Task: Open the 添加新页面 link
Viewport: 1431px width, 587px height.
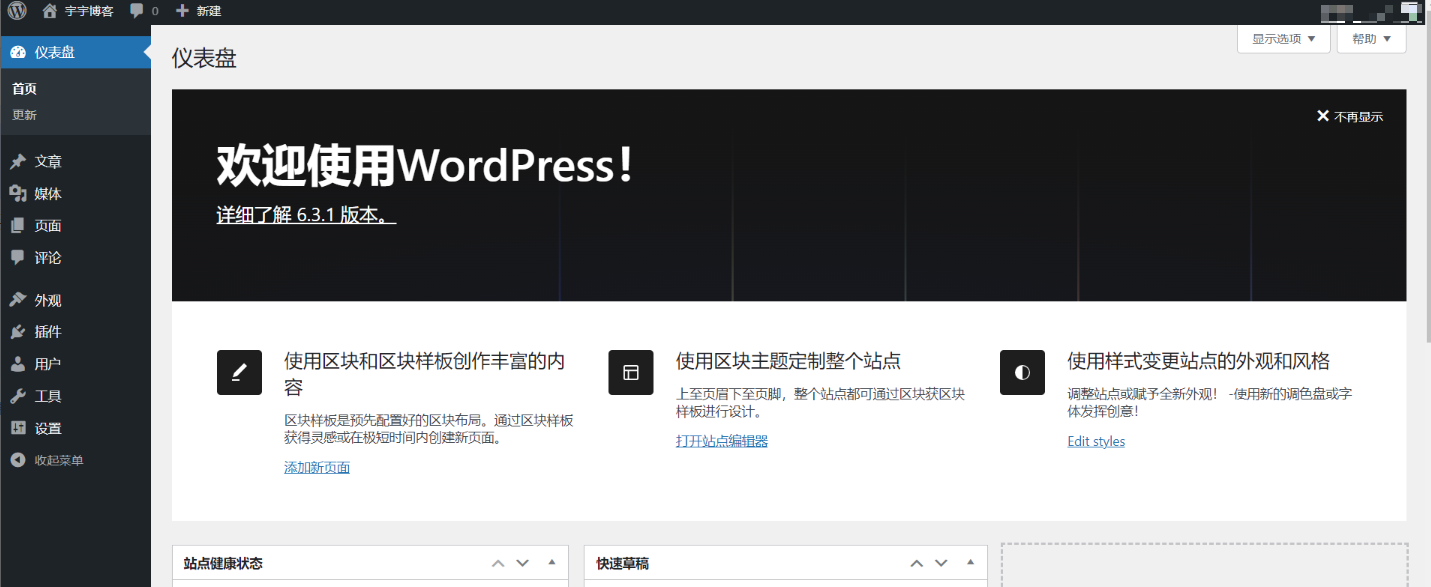Action: [x=317, y=467]
